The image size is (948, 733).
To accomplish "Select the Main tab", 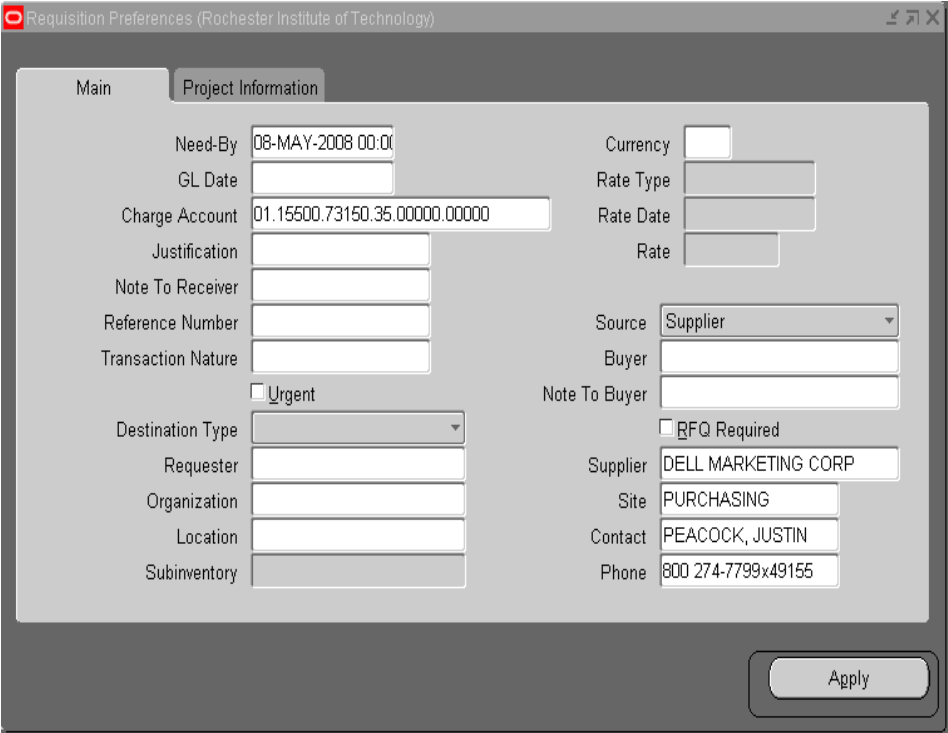I will click(x=93, y=88).
